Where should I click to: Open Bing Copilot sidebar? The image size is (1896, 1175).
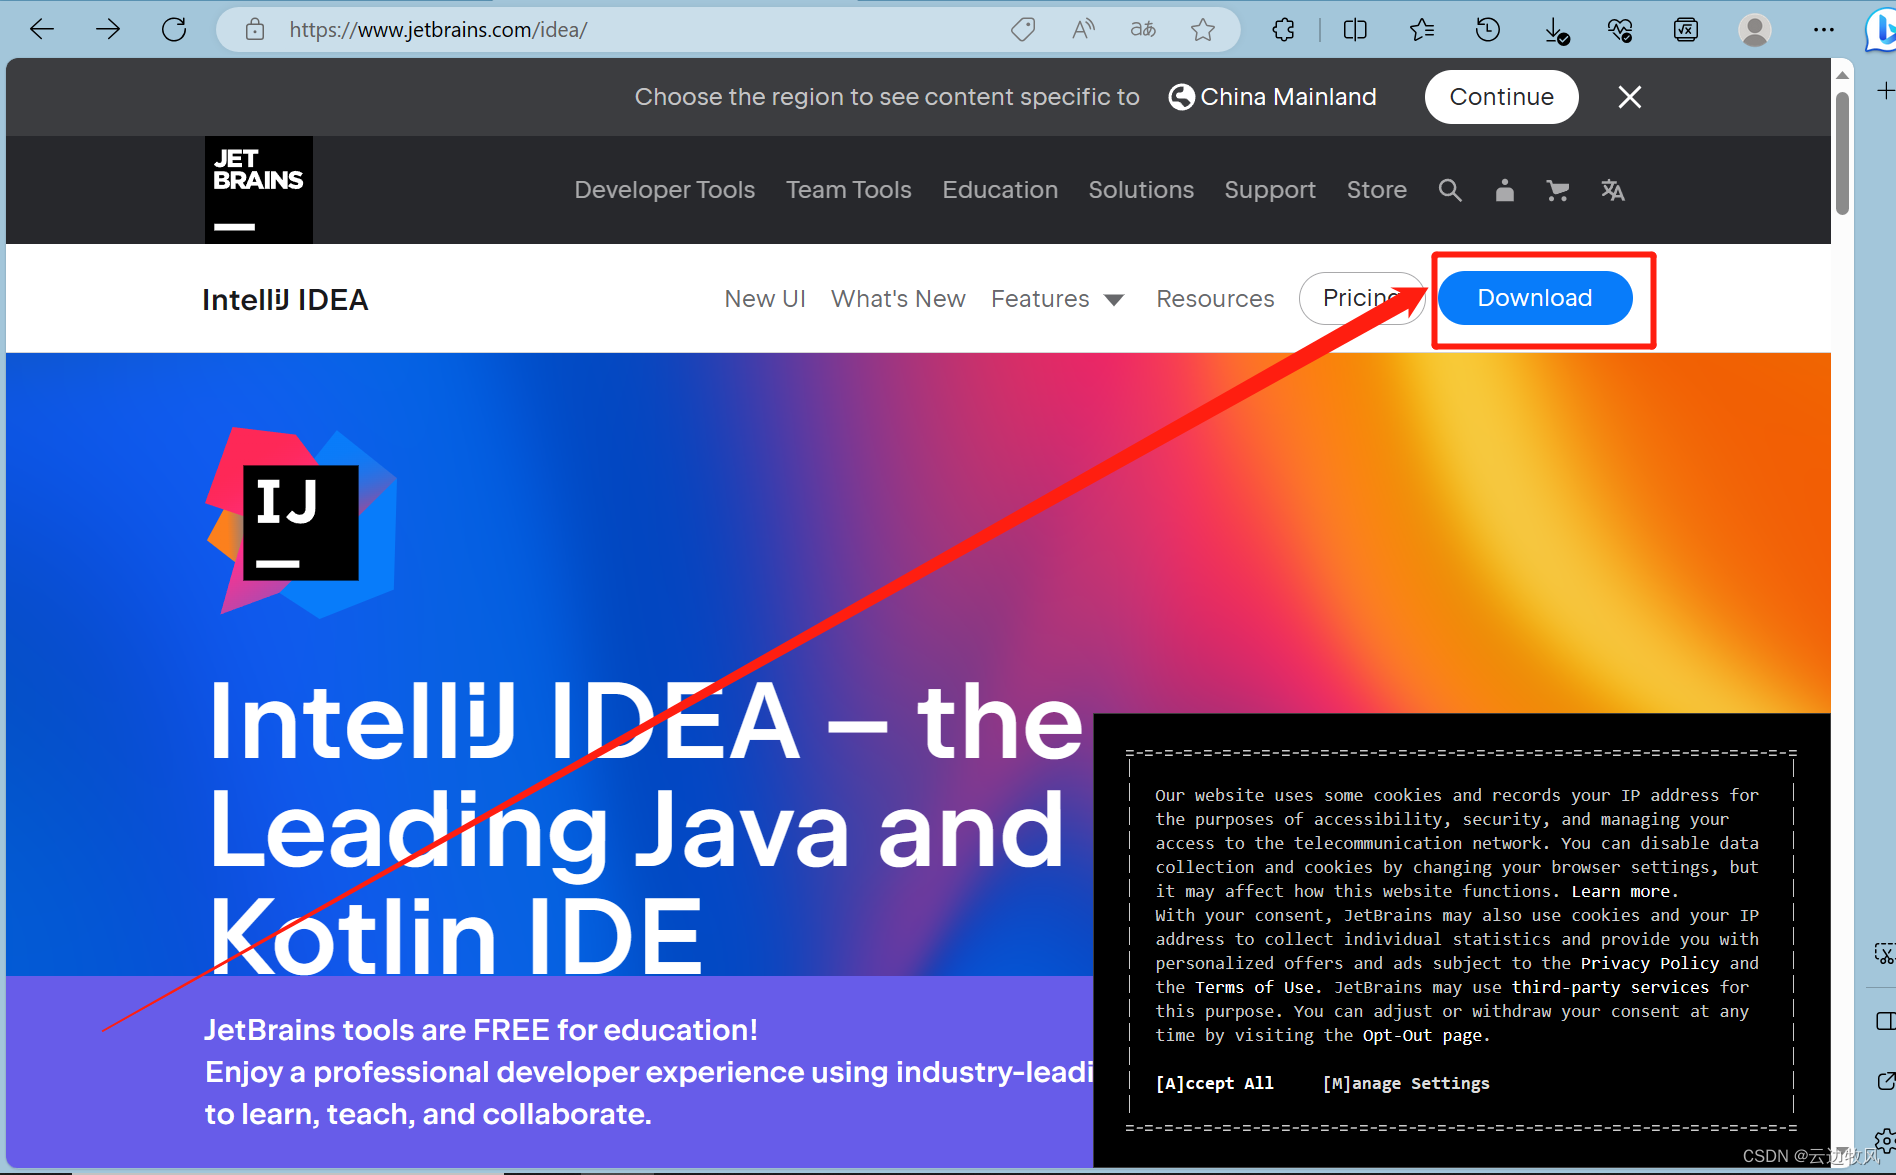coord(1881,30)
